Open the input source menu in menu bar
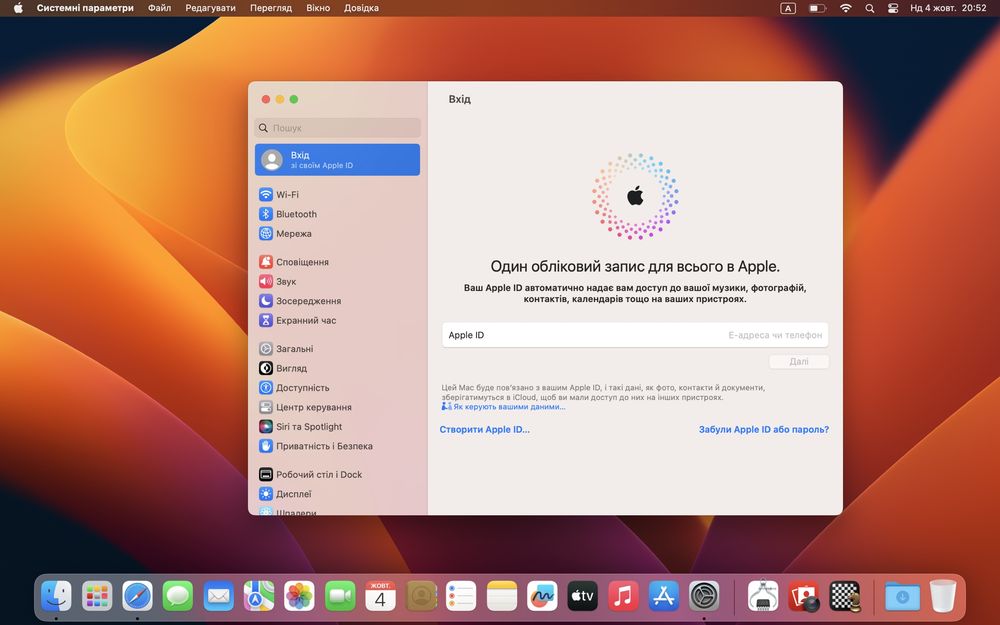1000x625 pixels. tap(788, 8)
